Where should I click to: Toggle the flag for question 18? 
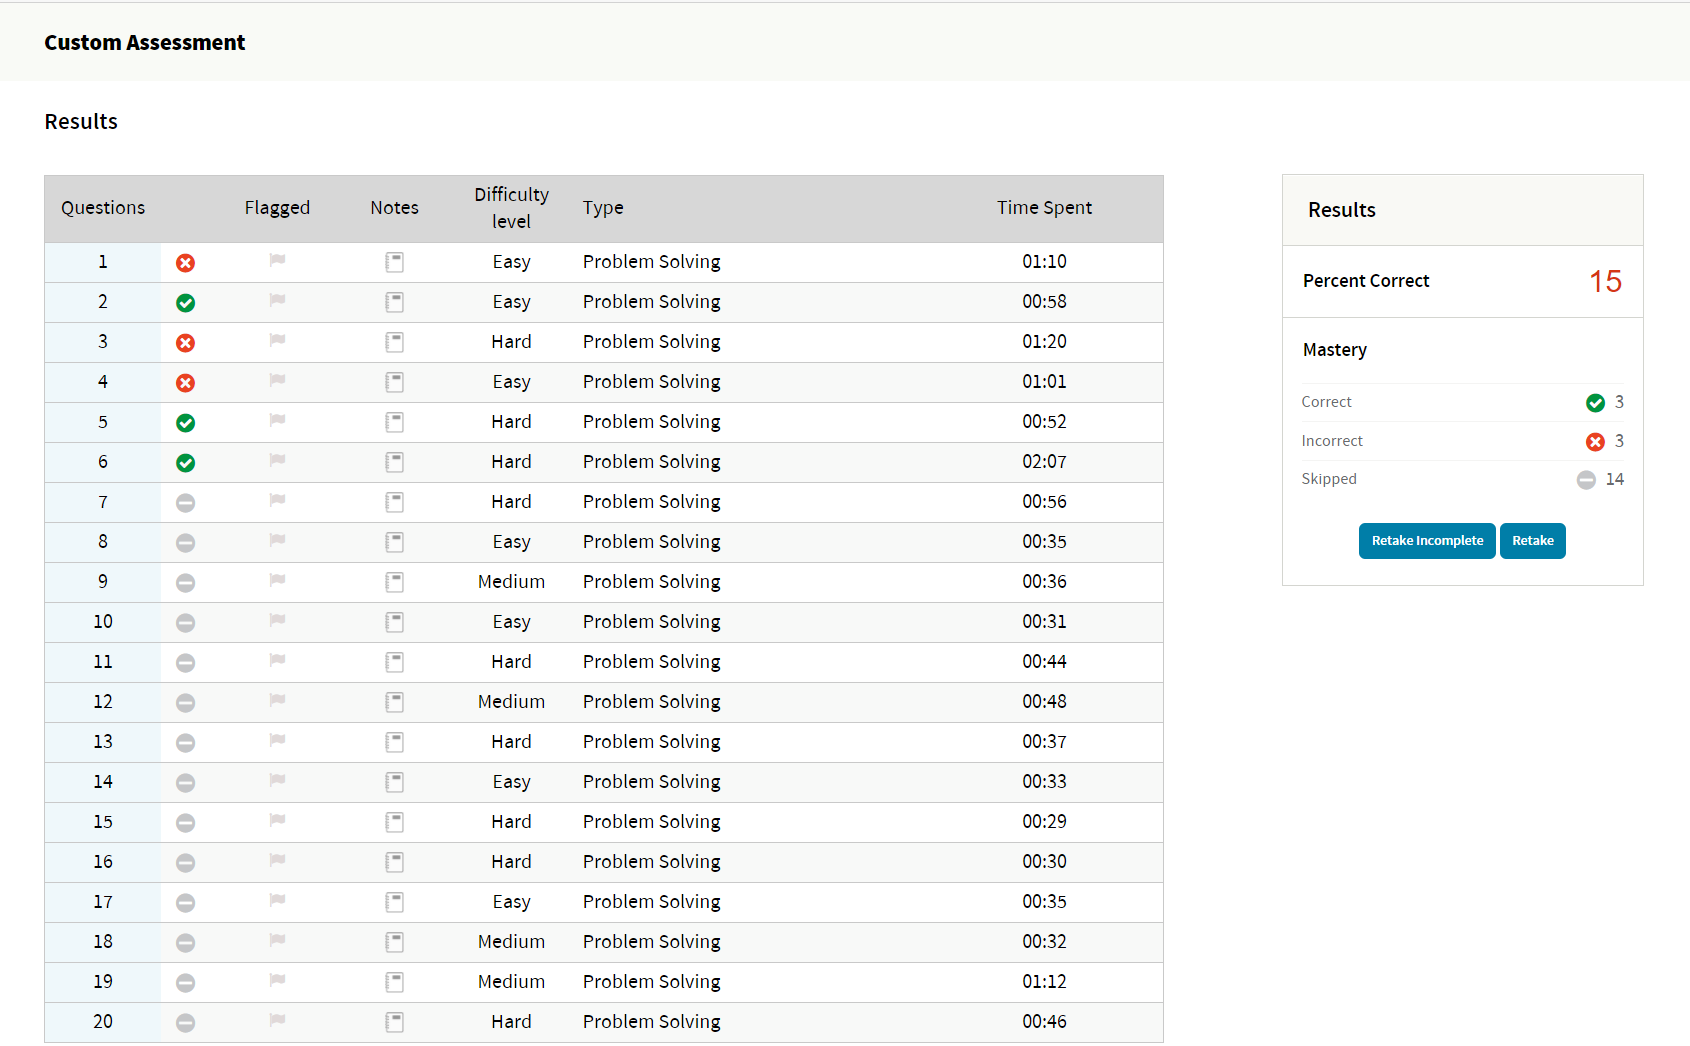277,941
